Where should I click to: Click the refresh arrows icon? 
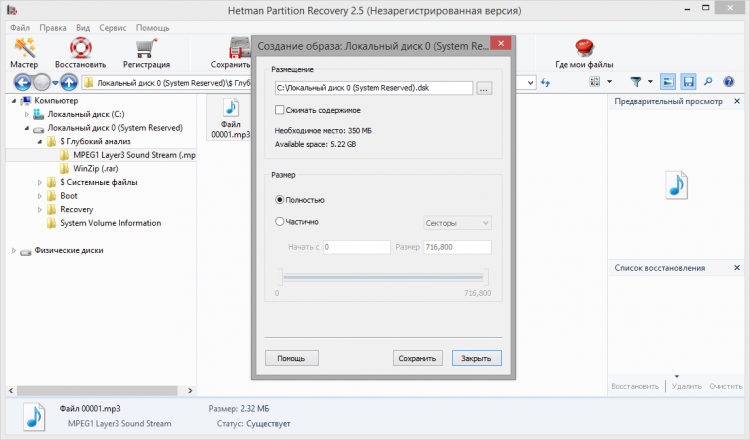pyautogui.click(x=546, y=83)
